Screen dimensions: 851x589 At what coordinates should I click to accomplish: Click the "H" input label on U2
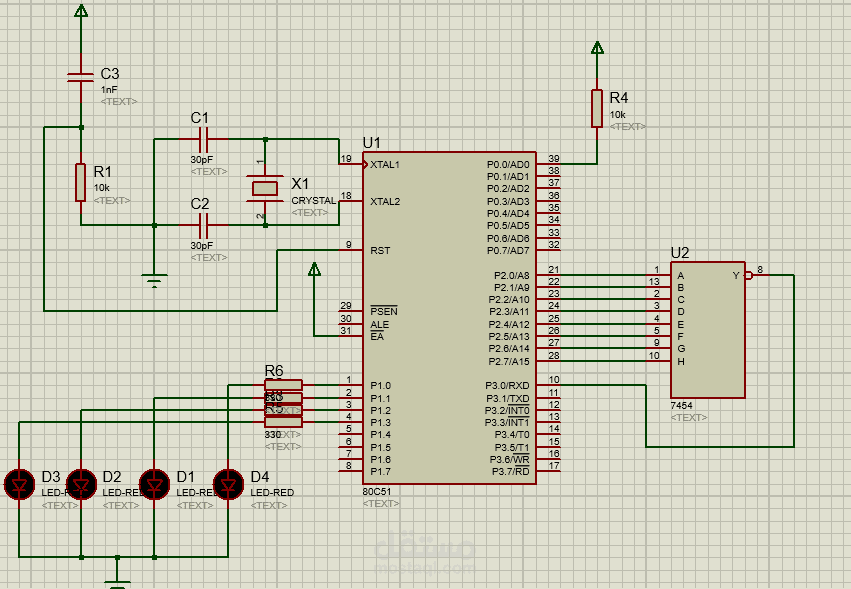pos(681,361)
